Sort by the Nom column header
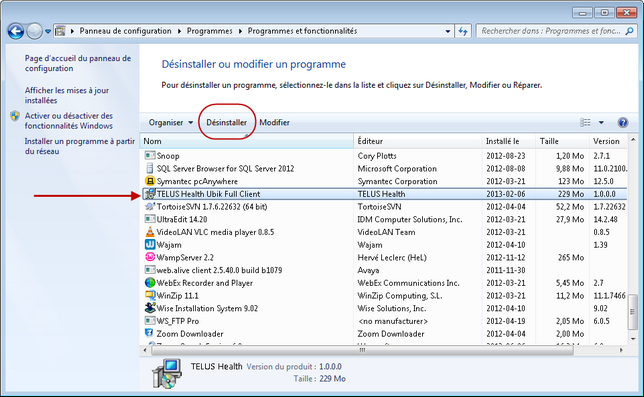 coord(246,141)
